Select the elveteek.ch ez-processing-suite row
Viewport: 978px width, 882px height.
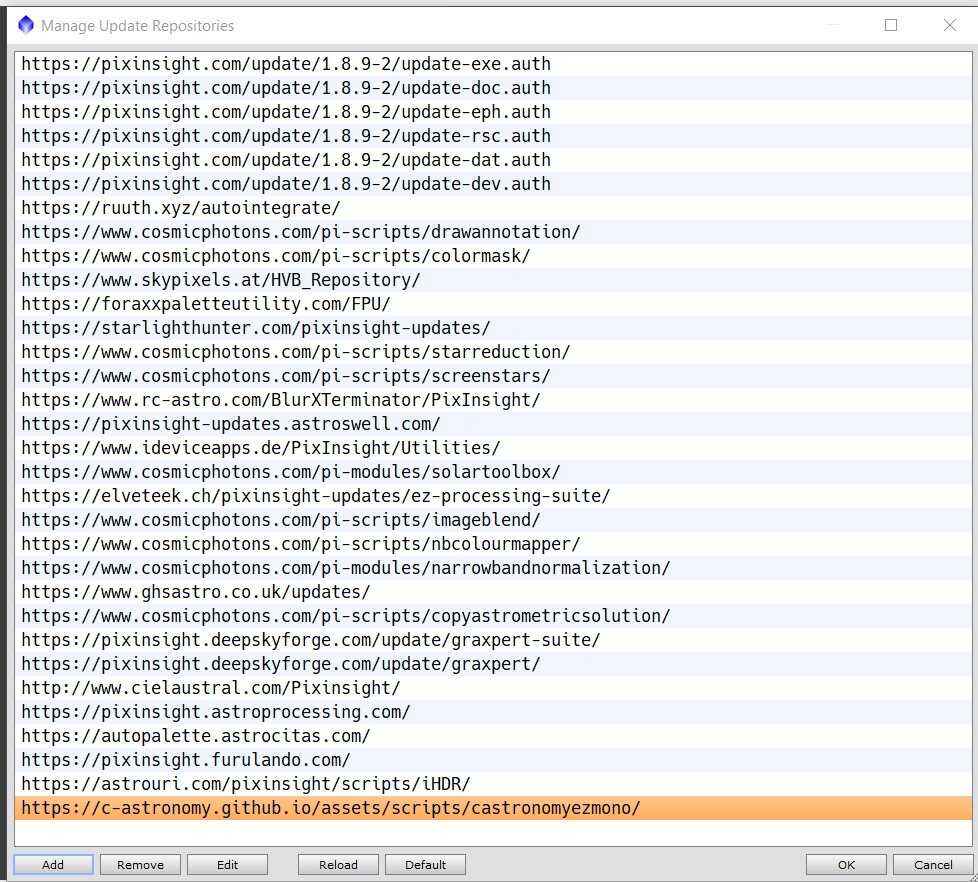click(x=493, y=496)
